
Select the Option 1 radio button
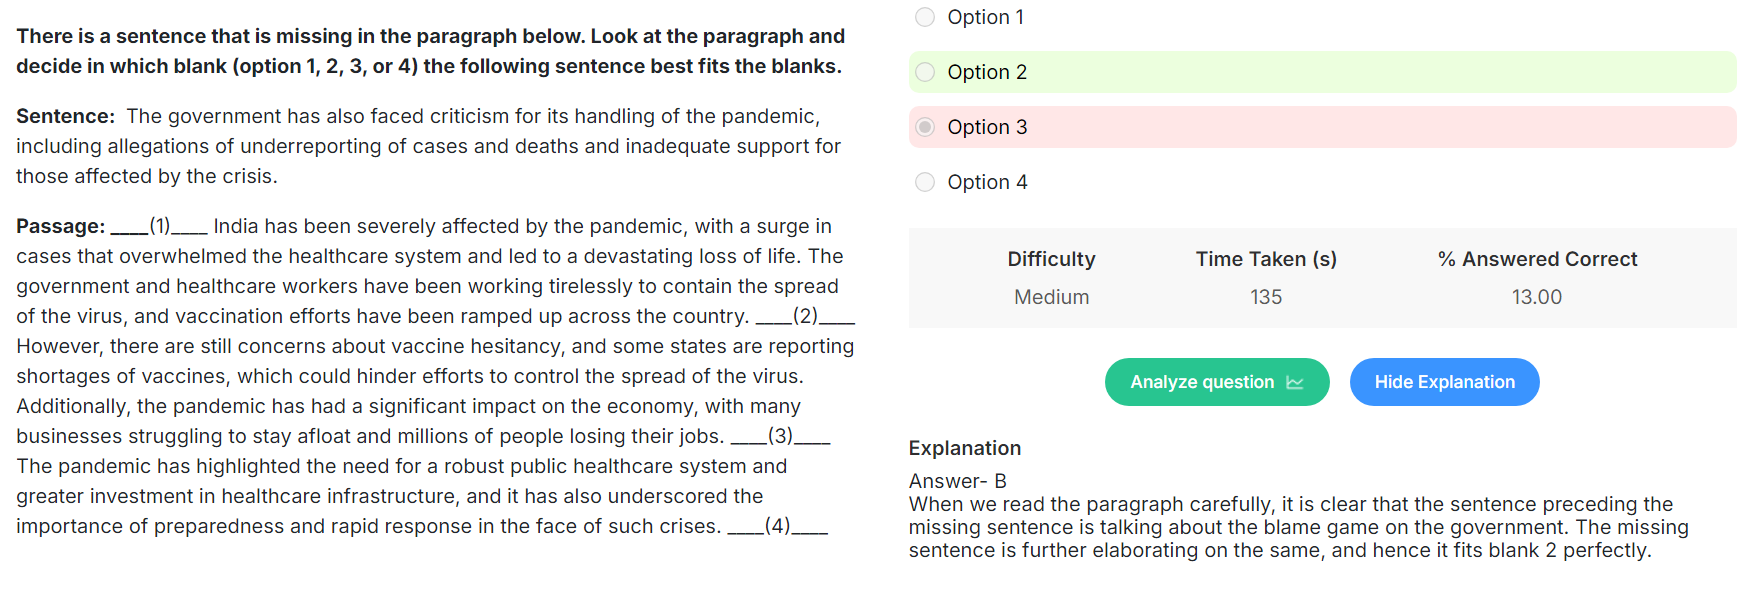[925, 17]
